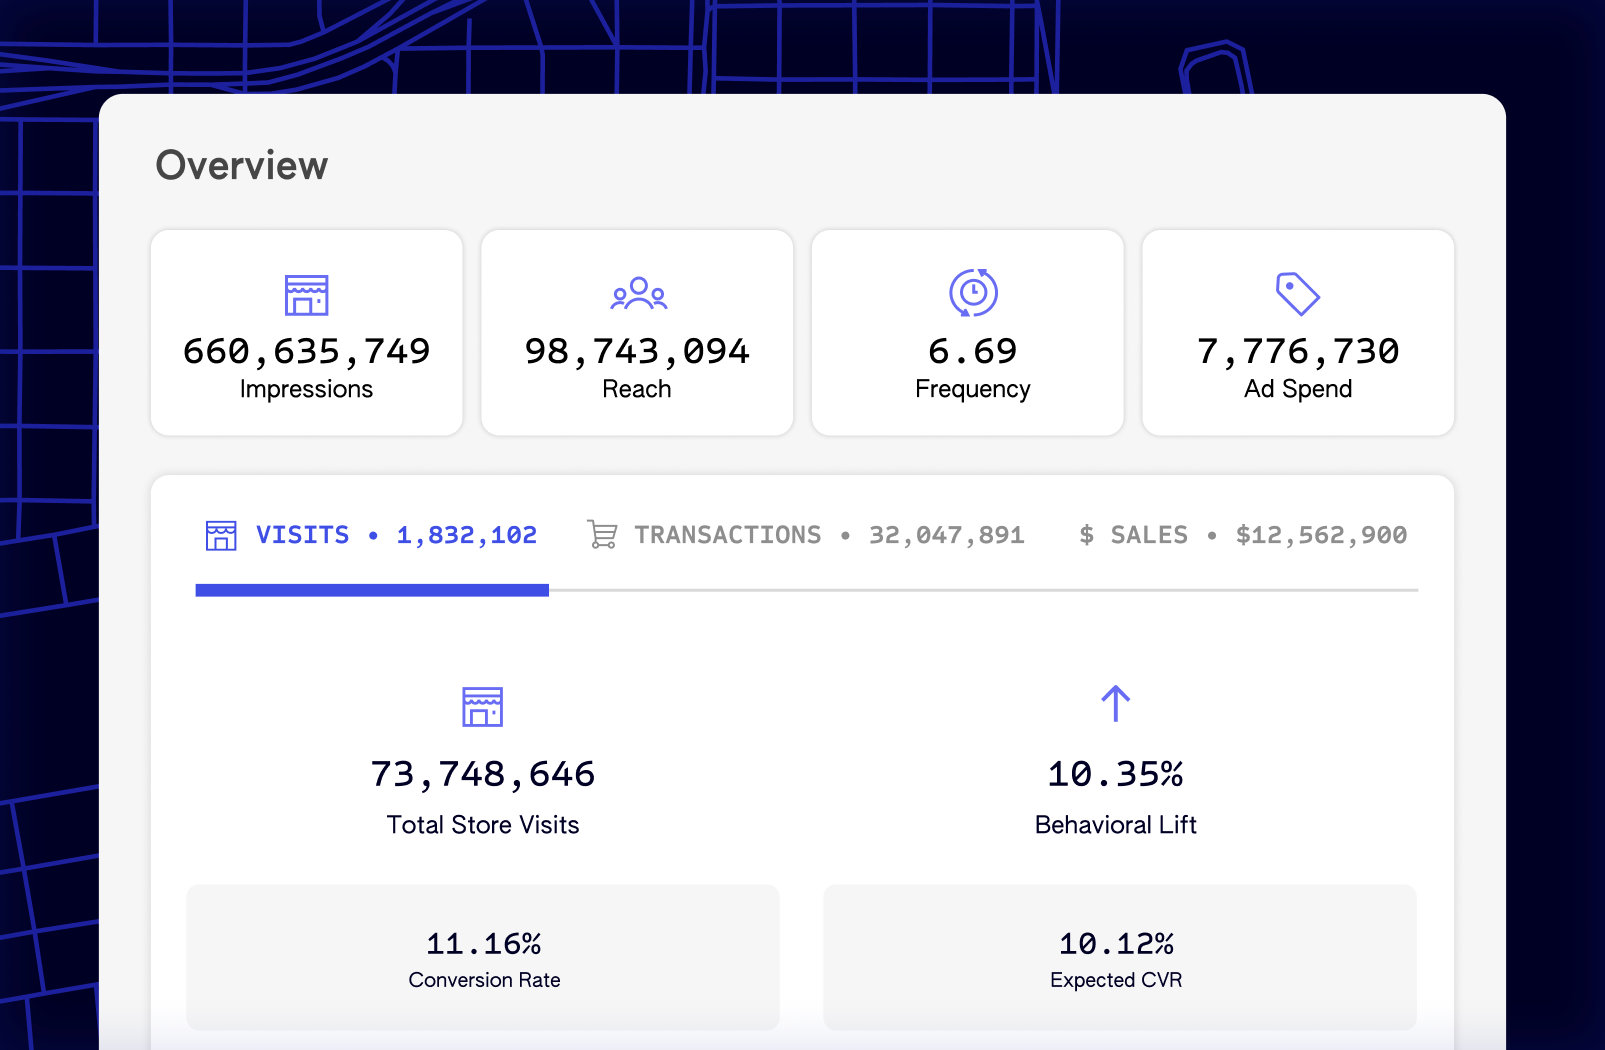Click the Overview heading
The height and width of the screenshot is (1050, 1605).
coord(241,164)
